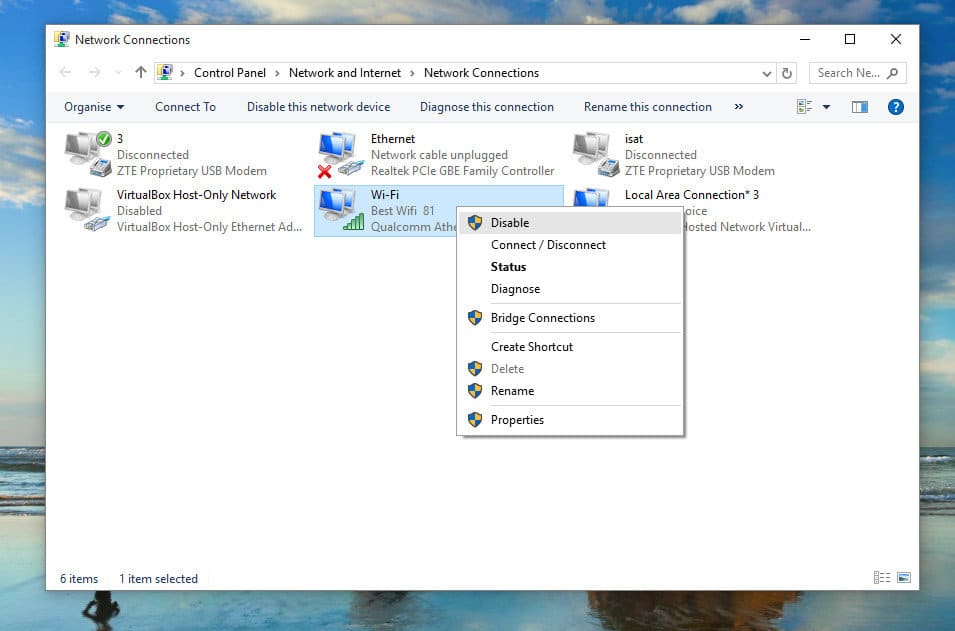Choose Connect / Disconnect in context menu
The image size is (955, 631).
tap(570, 245)
